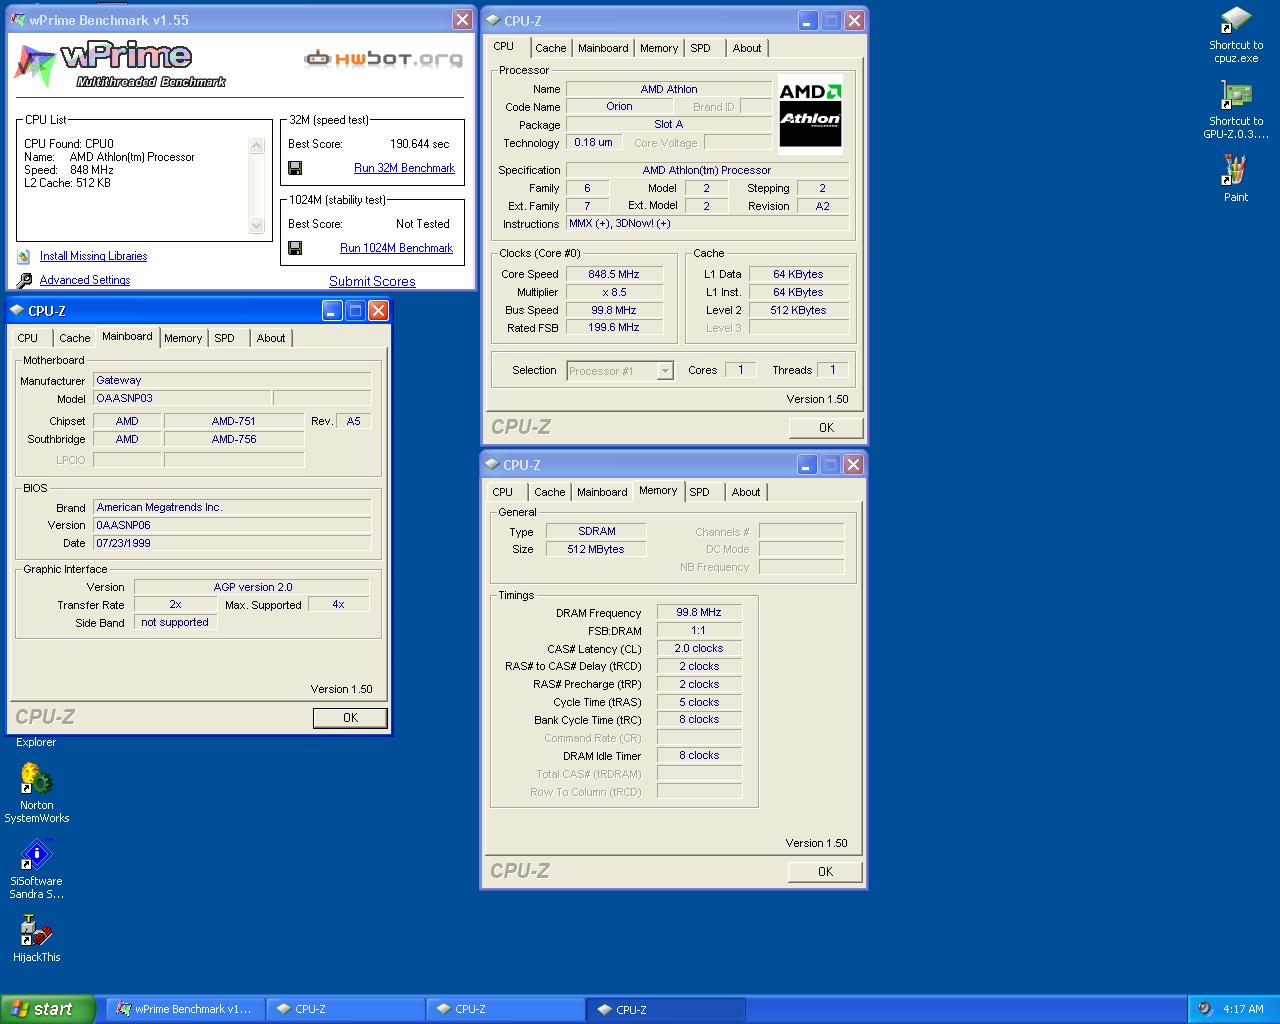Select the active third CPU-Z taskbar button
The image size is (1280, 1024).
(665, 1009)
